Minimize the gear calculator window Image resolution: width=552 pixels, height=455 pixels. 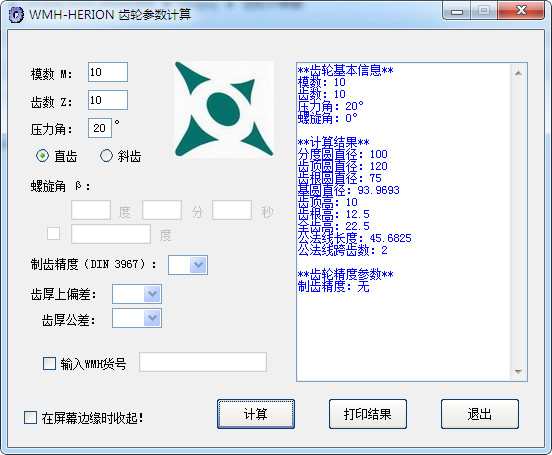(457, 11)
